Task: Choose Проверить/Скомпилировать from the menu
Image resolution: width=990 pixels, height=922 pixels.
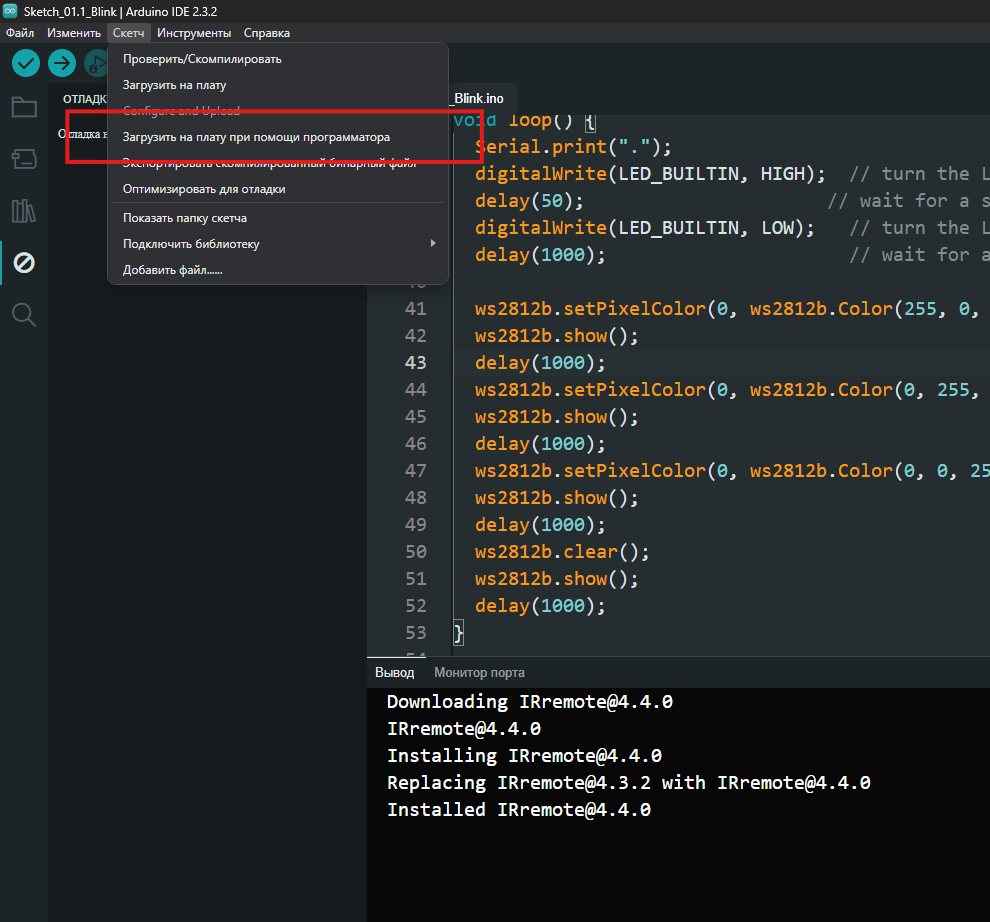Action: 278,59
